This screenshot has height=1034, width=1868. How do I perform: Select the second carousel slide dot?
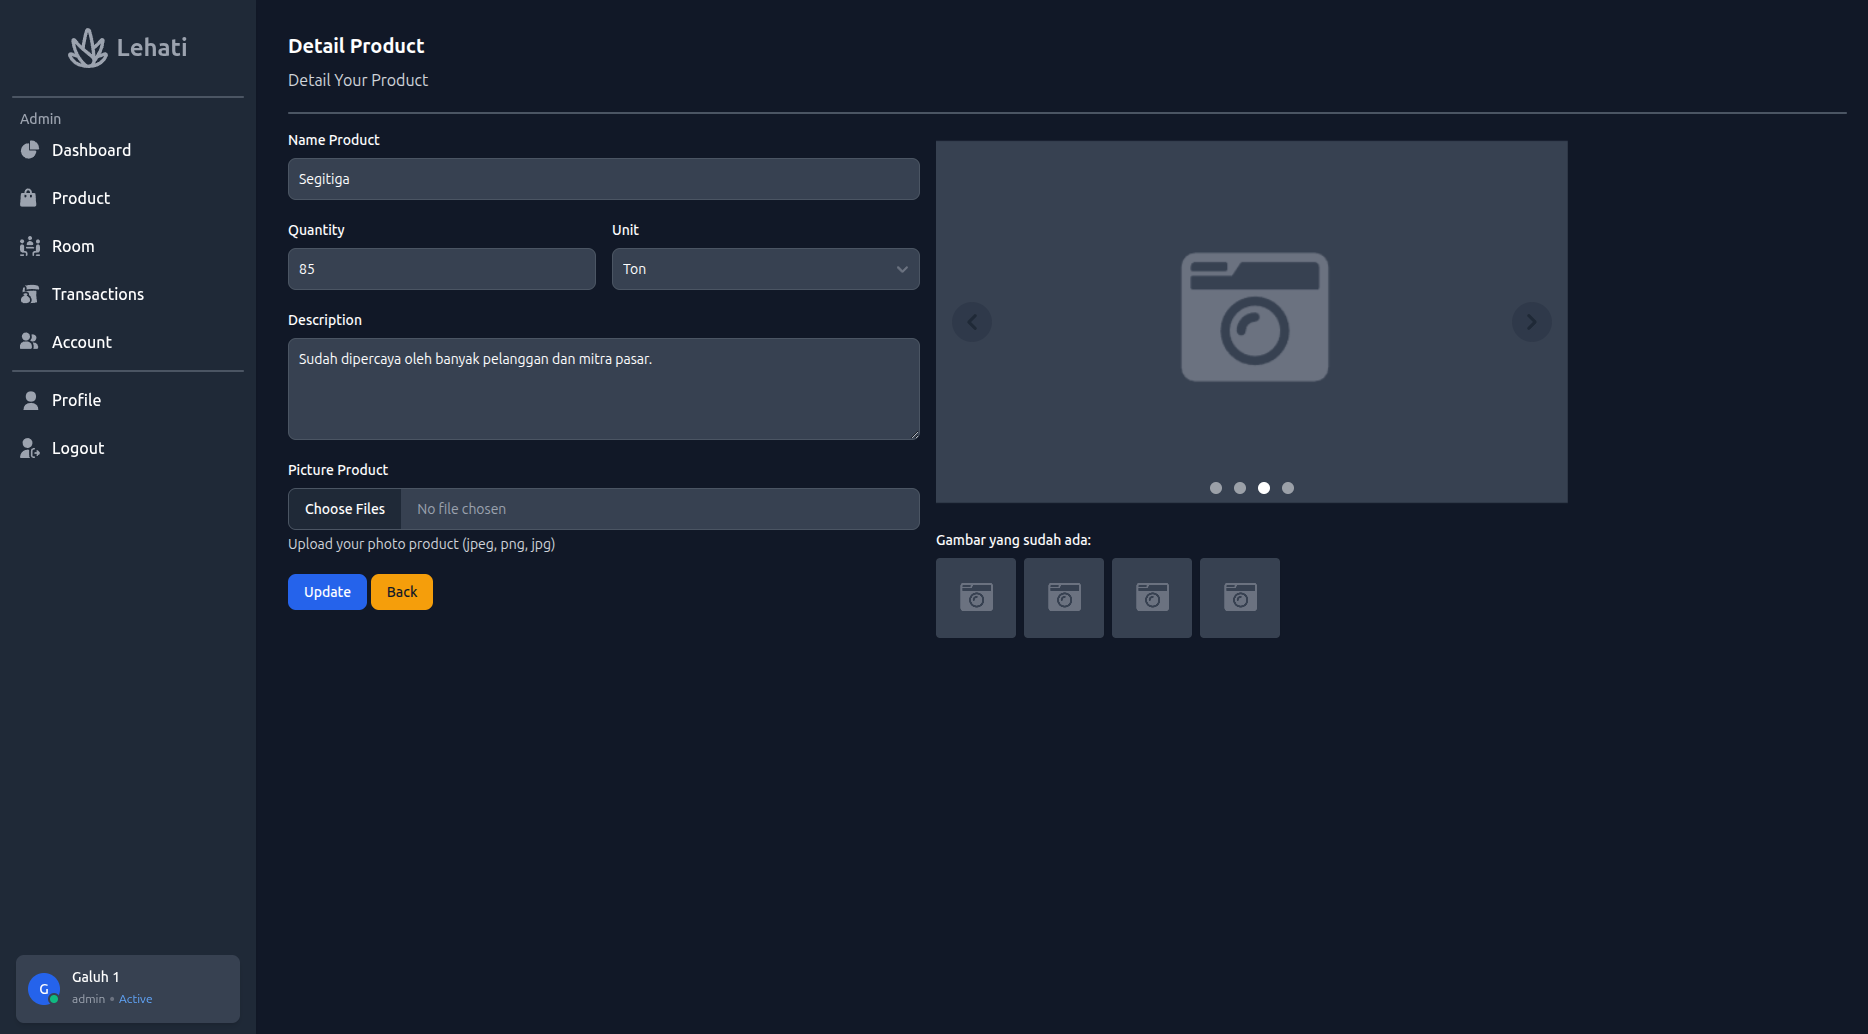(x=1240, y=488)
